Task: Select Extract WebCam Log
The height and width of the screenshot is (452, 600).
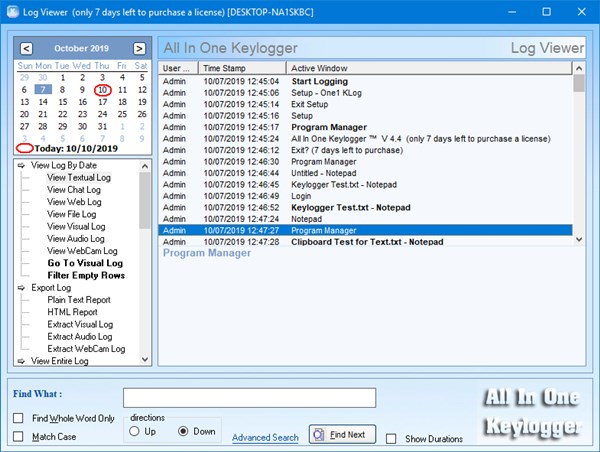Action: click(x=86, y=349)
